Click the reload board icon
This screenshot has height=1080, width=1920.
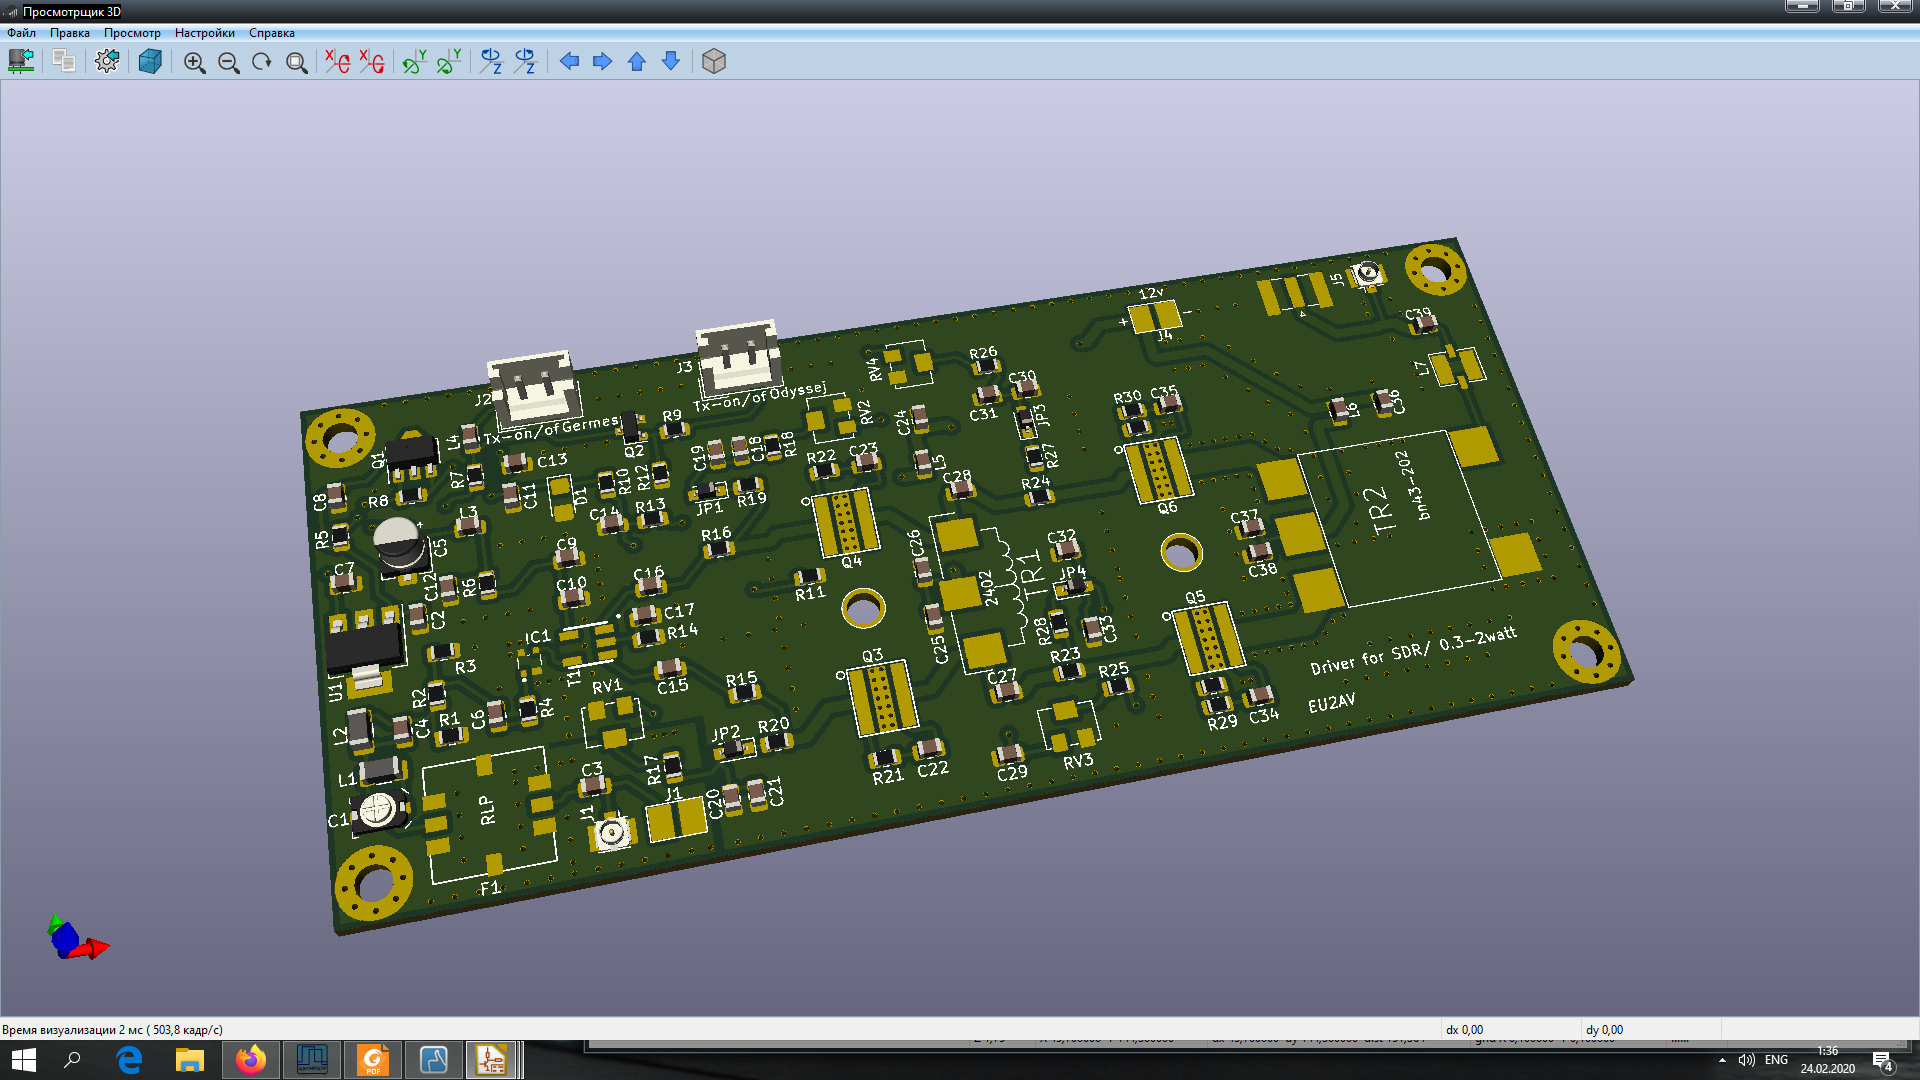(21, 61)
